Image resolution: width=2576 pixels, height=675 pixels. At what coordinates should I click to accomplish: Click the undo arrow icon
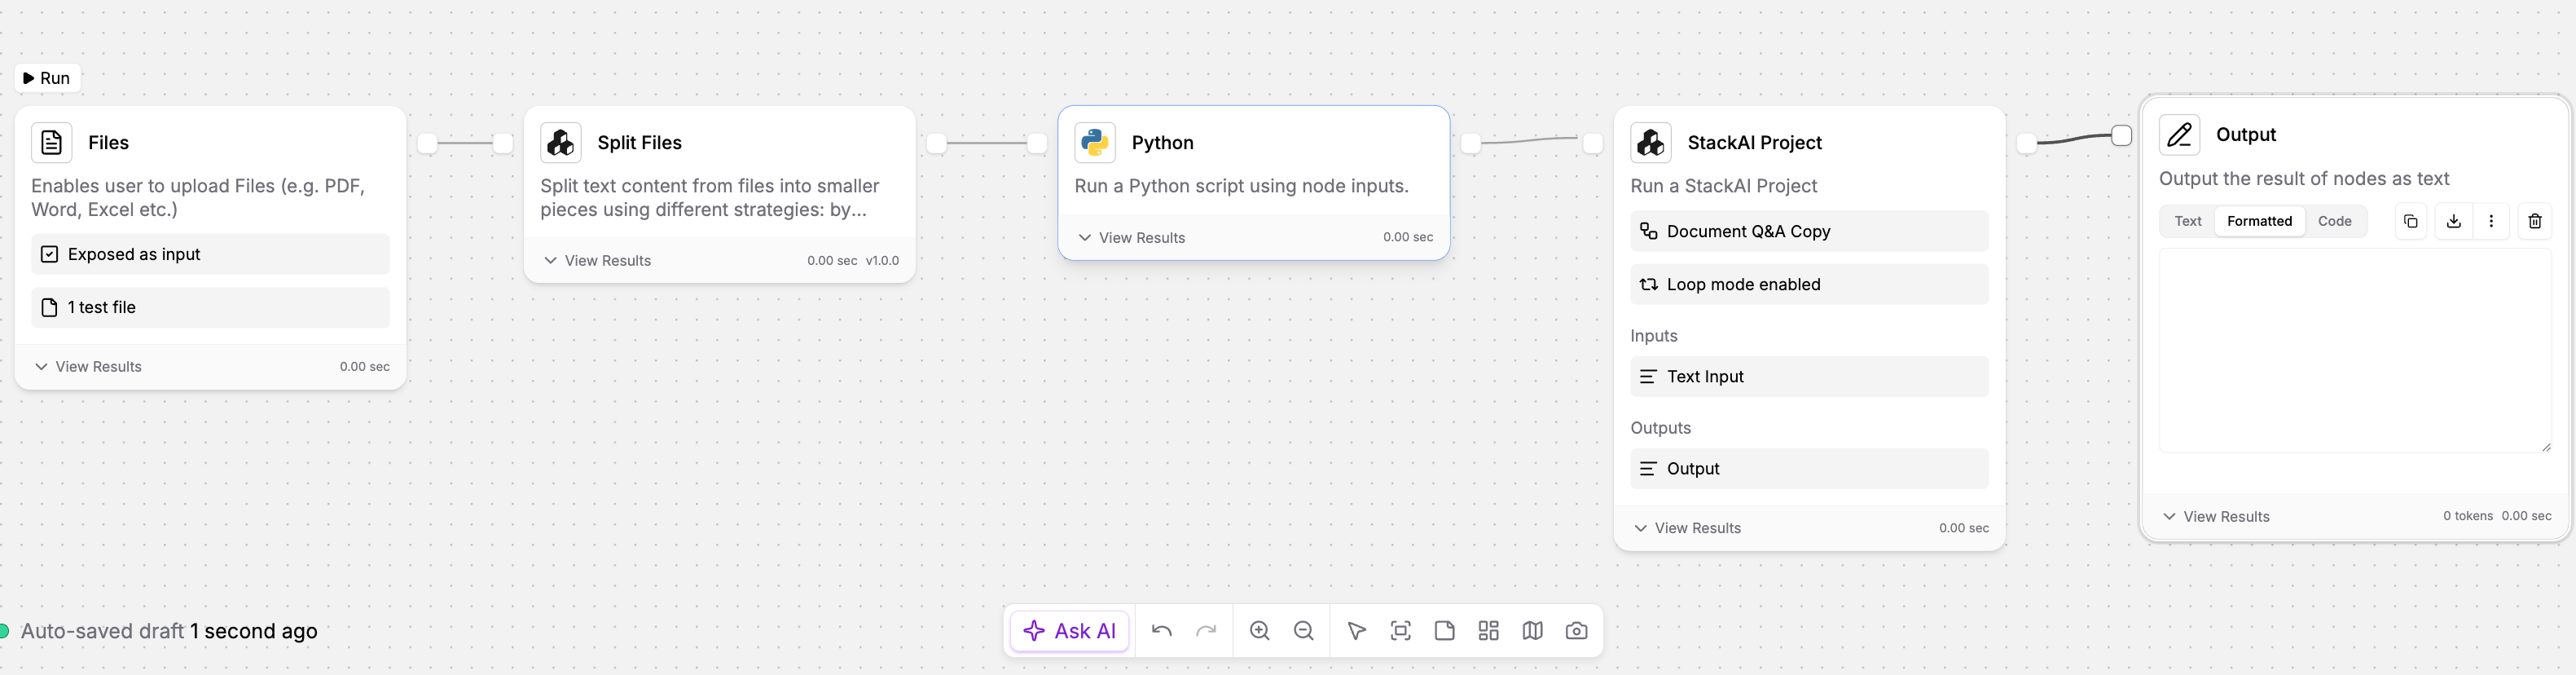(x=1161, y=631)
